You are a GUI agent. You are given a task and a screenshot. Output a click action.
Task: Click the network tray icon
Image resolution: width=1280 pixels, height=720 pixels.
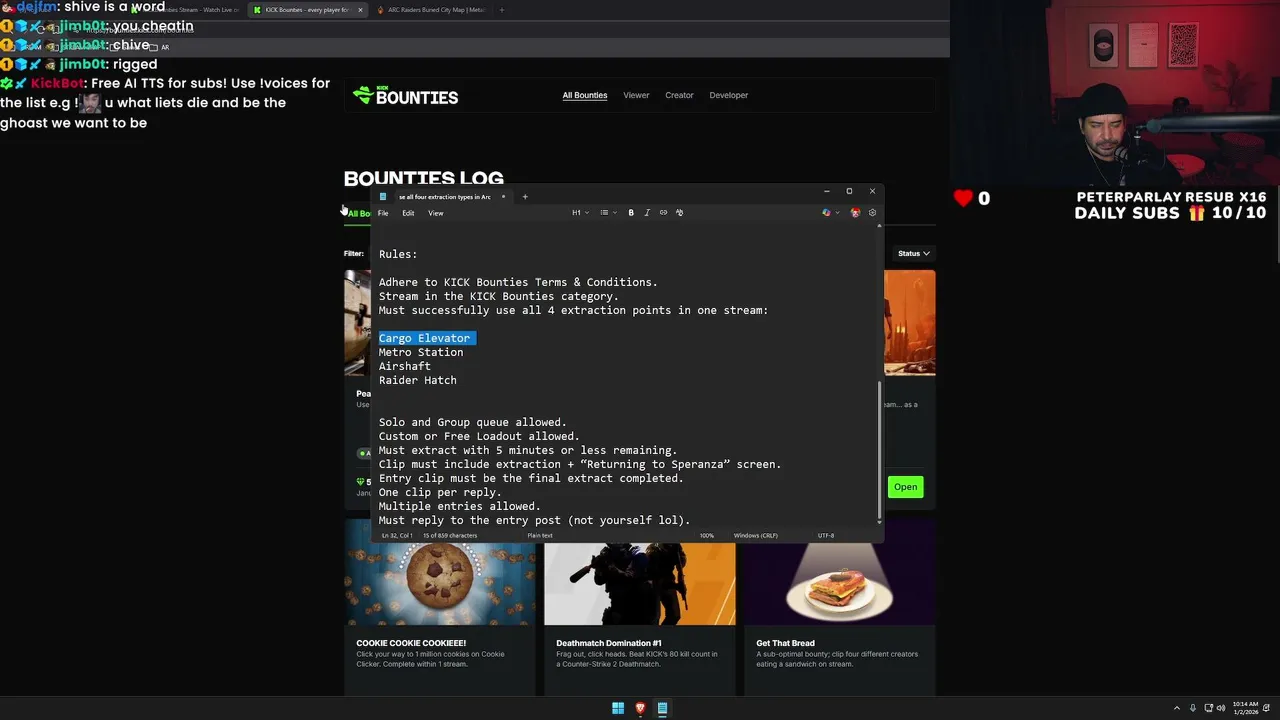1208,708
